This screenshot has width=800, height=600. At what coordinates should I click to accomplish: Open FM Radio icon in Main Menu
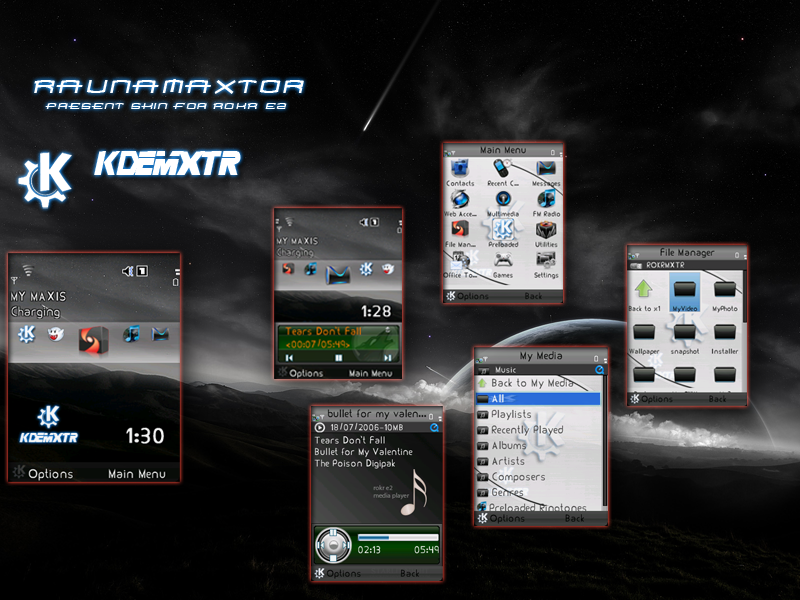[x=546, y=199]
